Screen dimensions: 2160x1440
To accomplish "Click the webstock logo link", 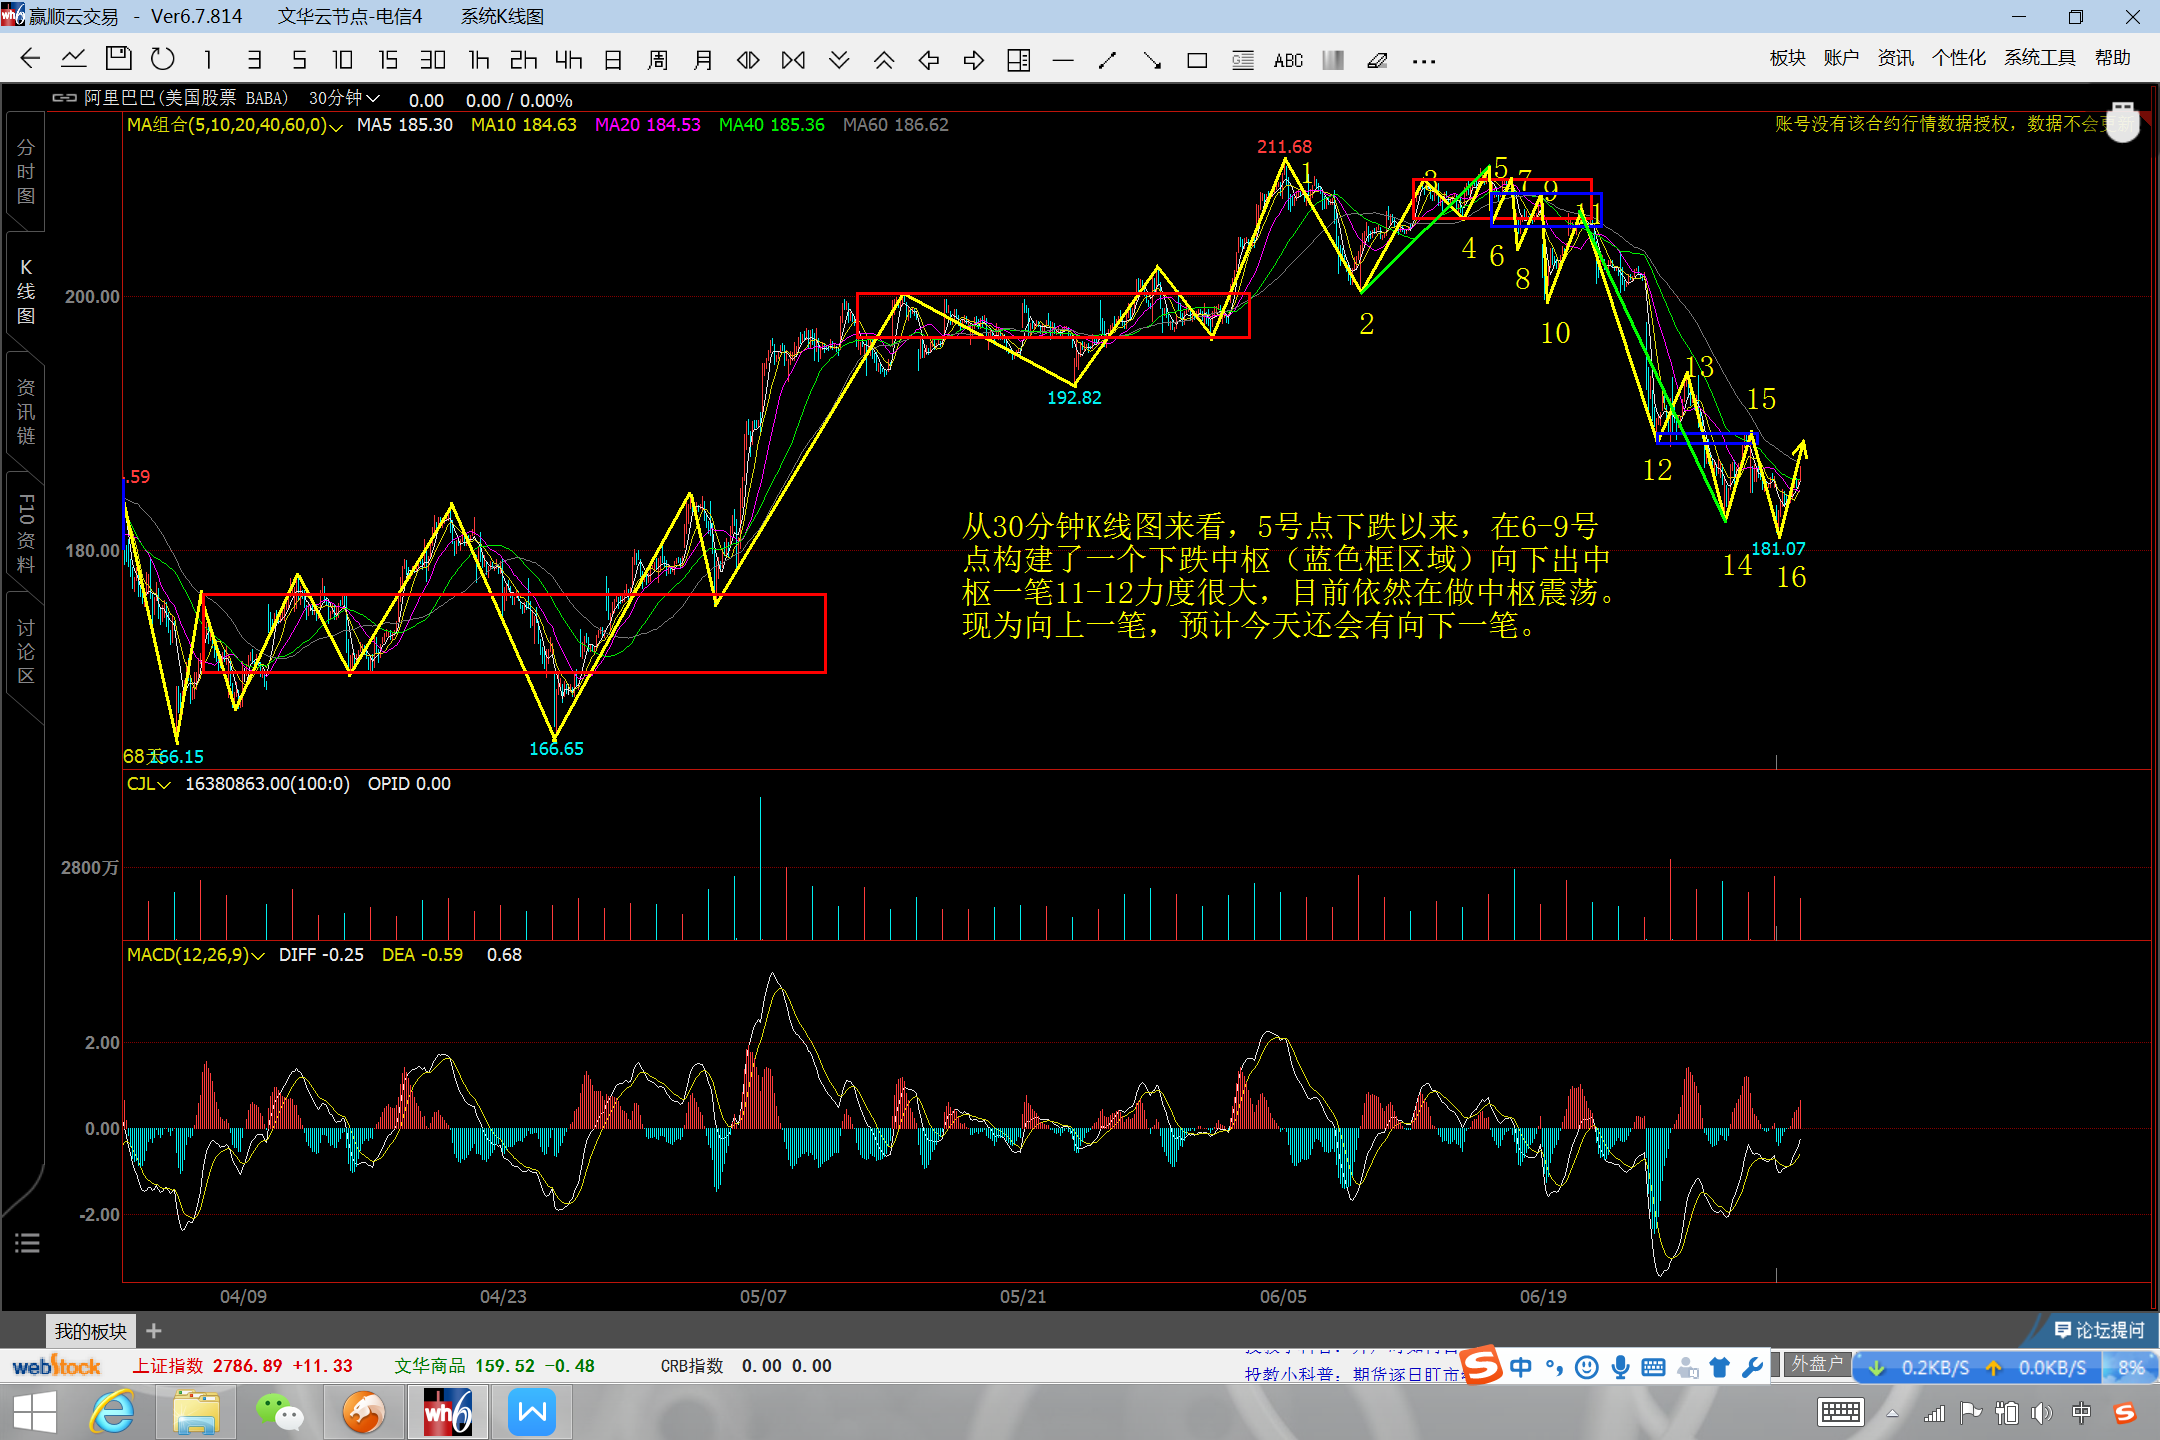I will 56,1366.
